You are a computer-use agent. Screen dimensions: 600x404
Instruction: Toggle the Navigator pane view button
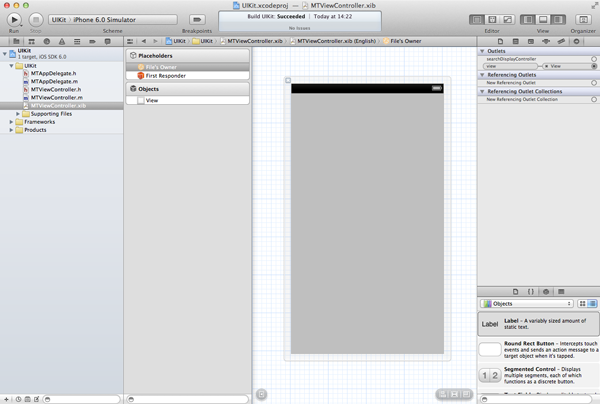[x=528, y=20]
